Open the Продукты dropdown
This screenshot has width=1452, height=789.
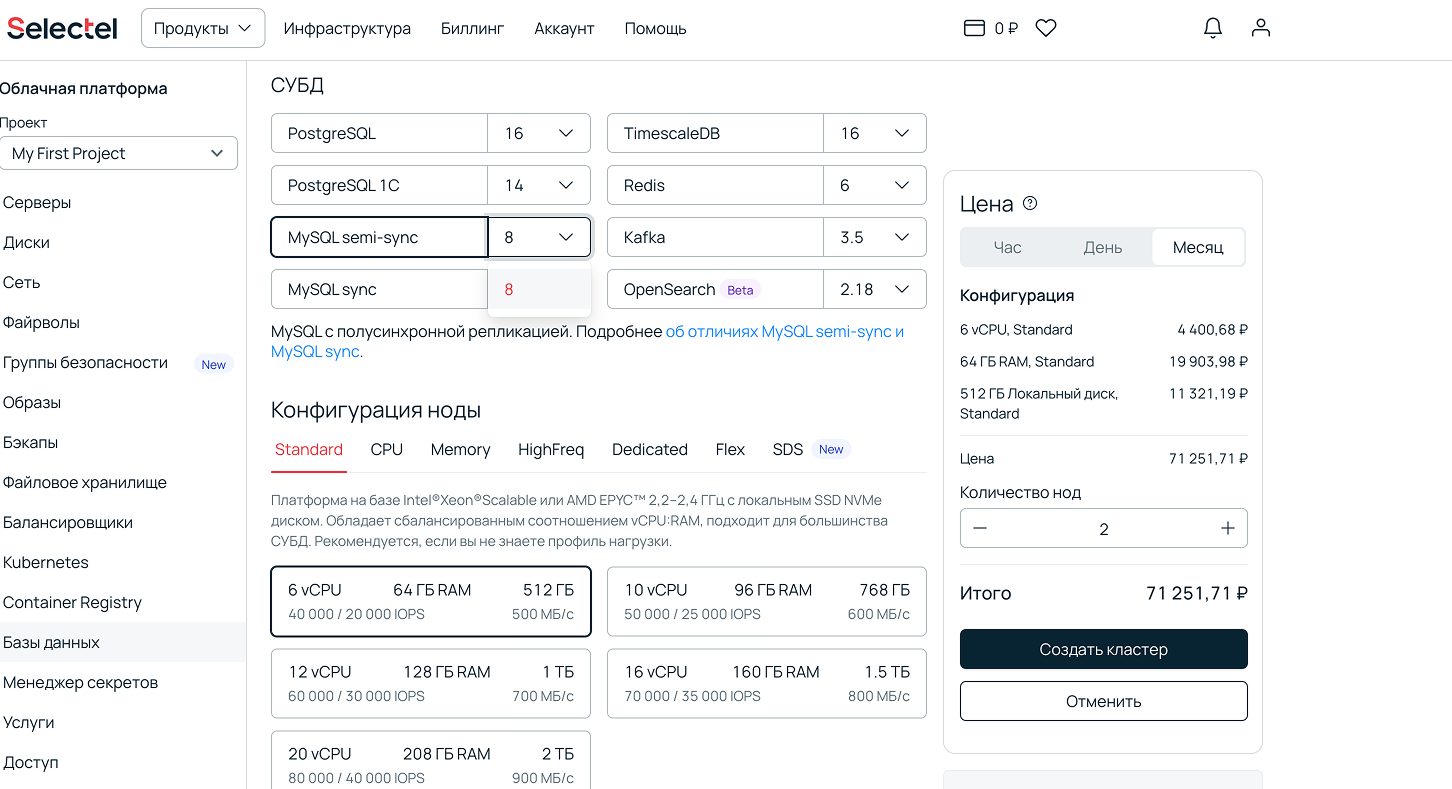[x=203, y=28]
